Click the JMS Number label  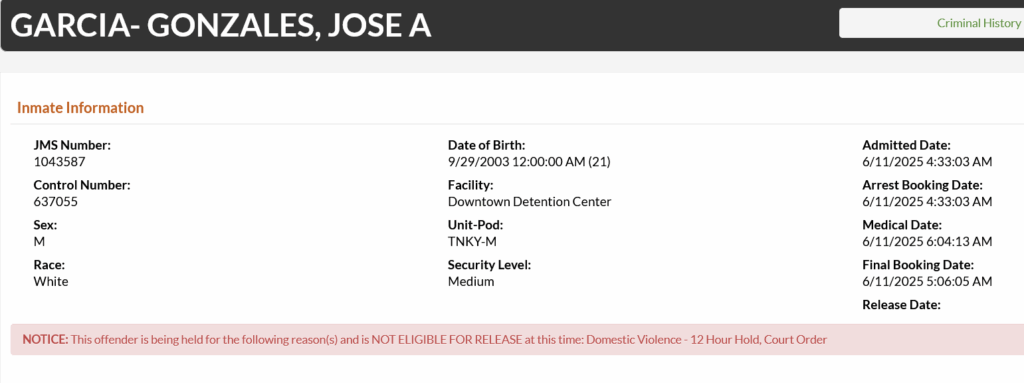[72, 145]
